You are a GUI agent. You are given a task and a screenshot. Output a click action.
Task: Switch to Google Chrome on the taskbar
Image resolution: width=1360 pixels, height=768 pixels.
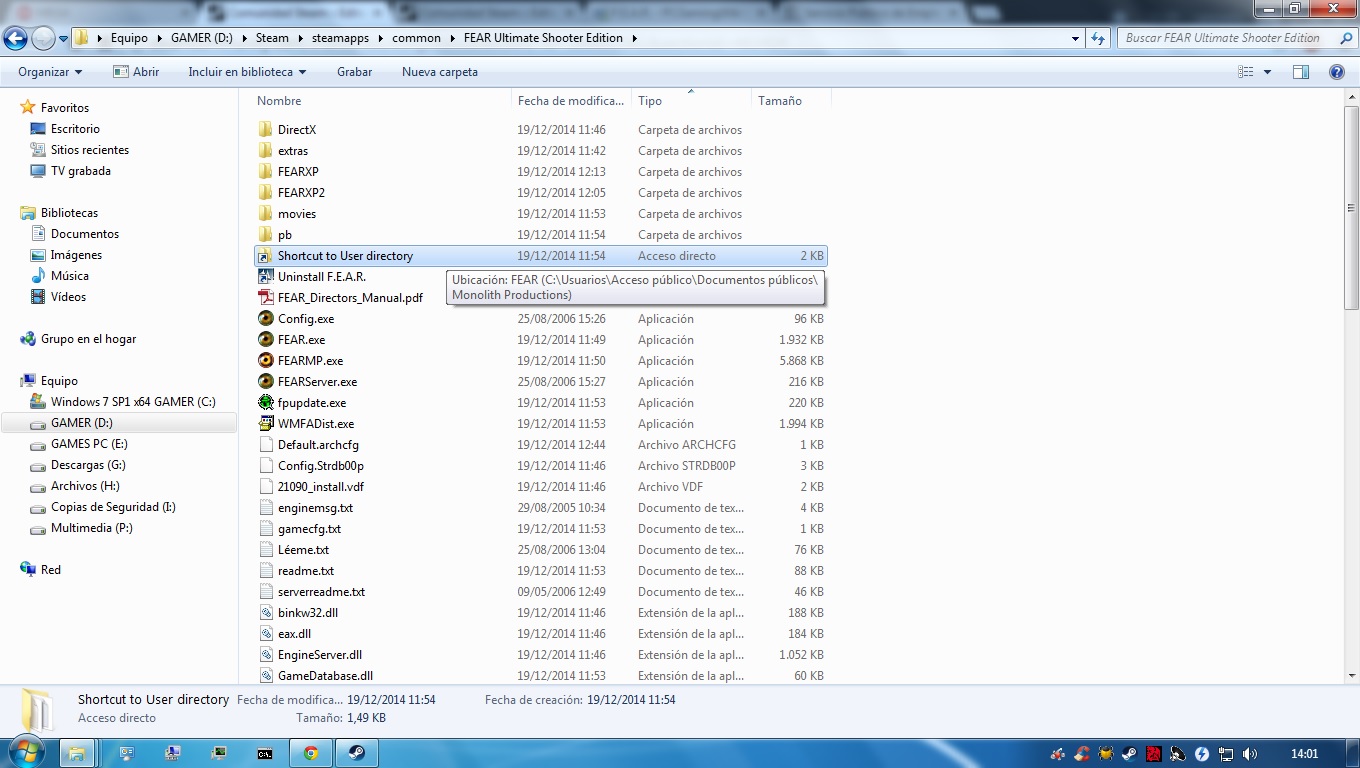pyautogui.click(x=311, y=753)
